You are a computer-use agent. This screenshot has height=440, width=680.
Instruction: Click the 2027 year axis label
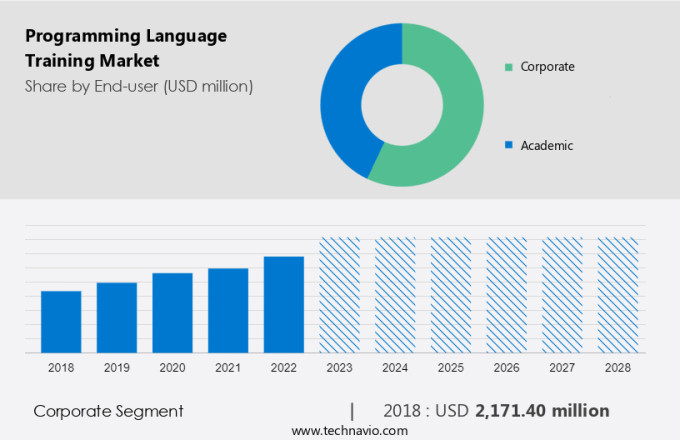click(562, 368)
